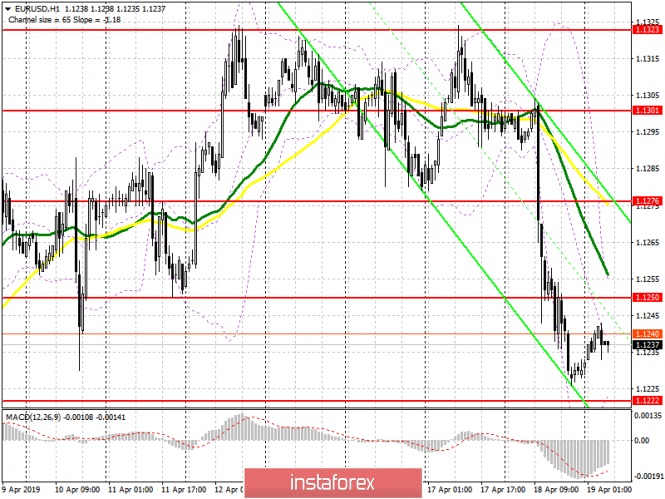Click the 1.1305 price scale value

648,95
